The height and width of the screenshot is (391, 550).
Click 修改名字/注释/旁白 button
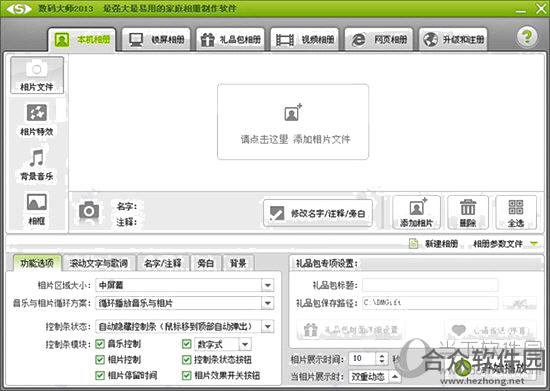coord(318,213)
